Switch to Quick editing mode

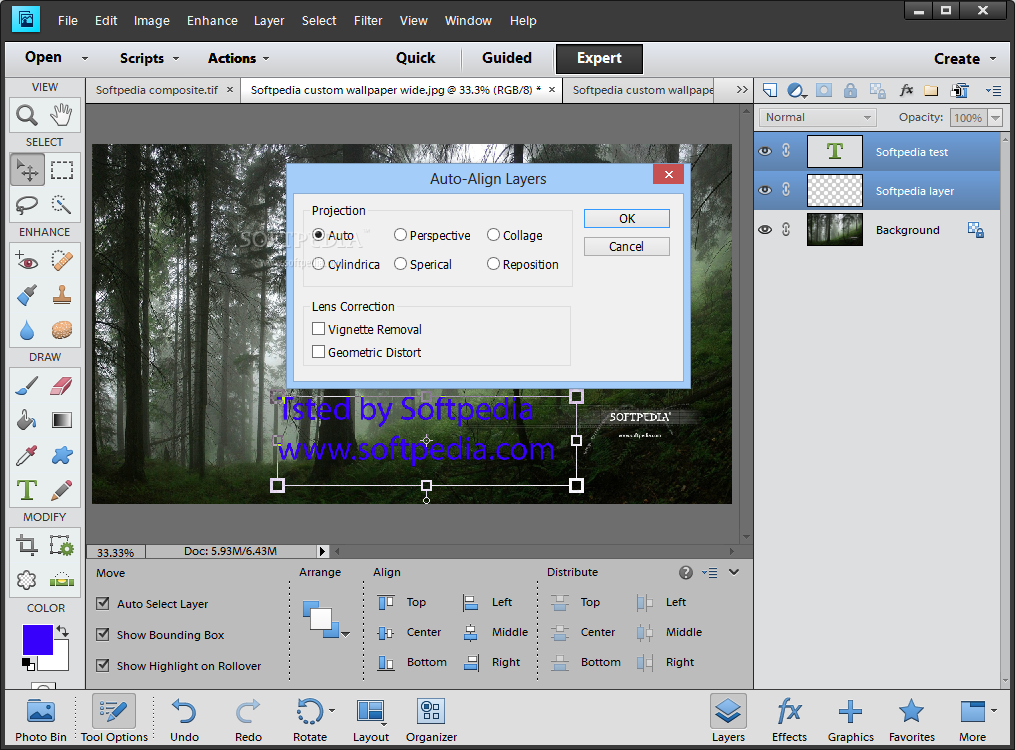click(x=416, y=58)
